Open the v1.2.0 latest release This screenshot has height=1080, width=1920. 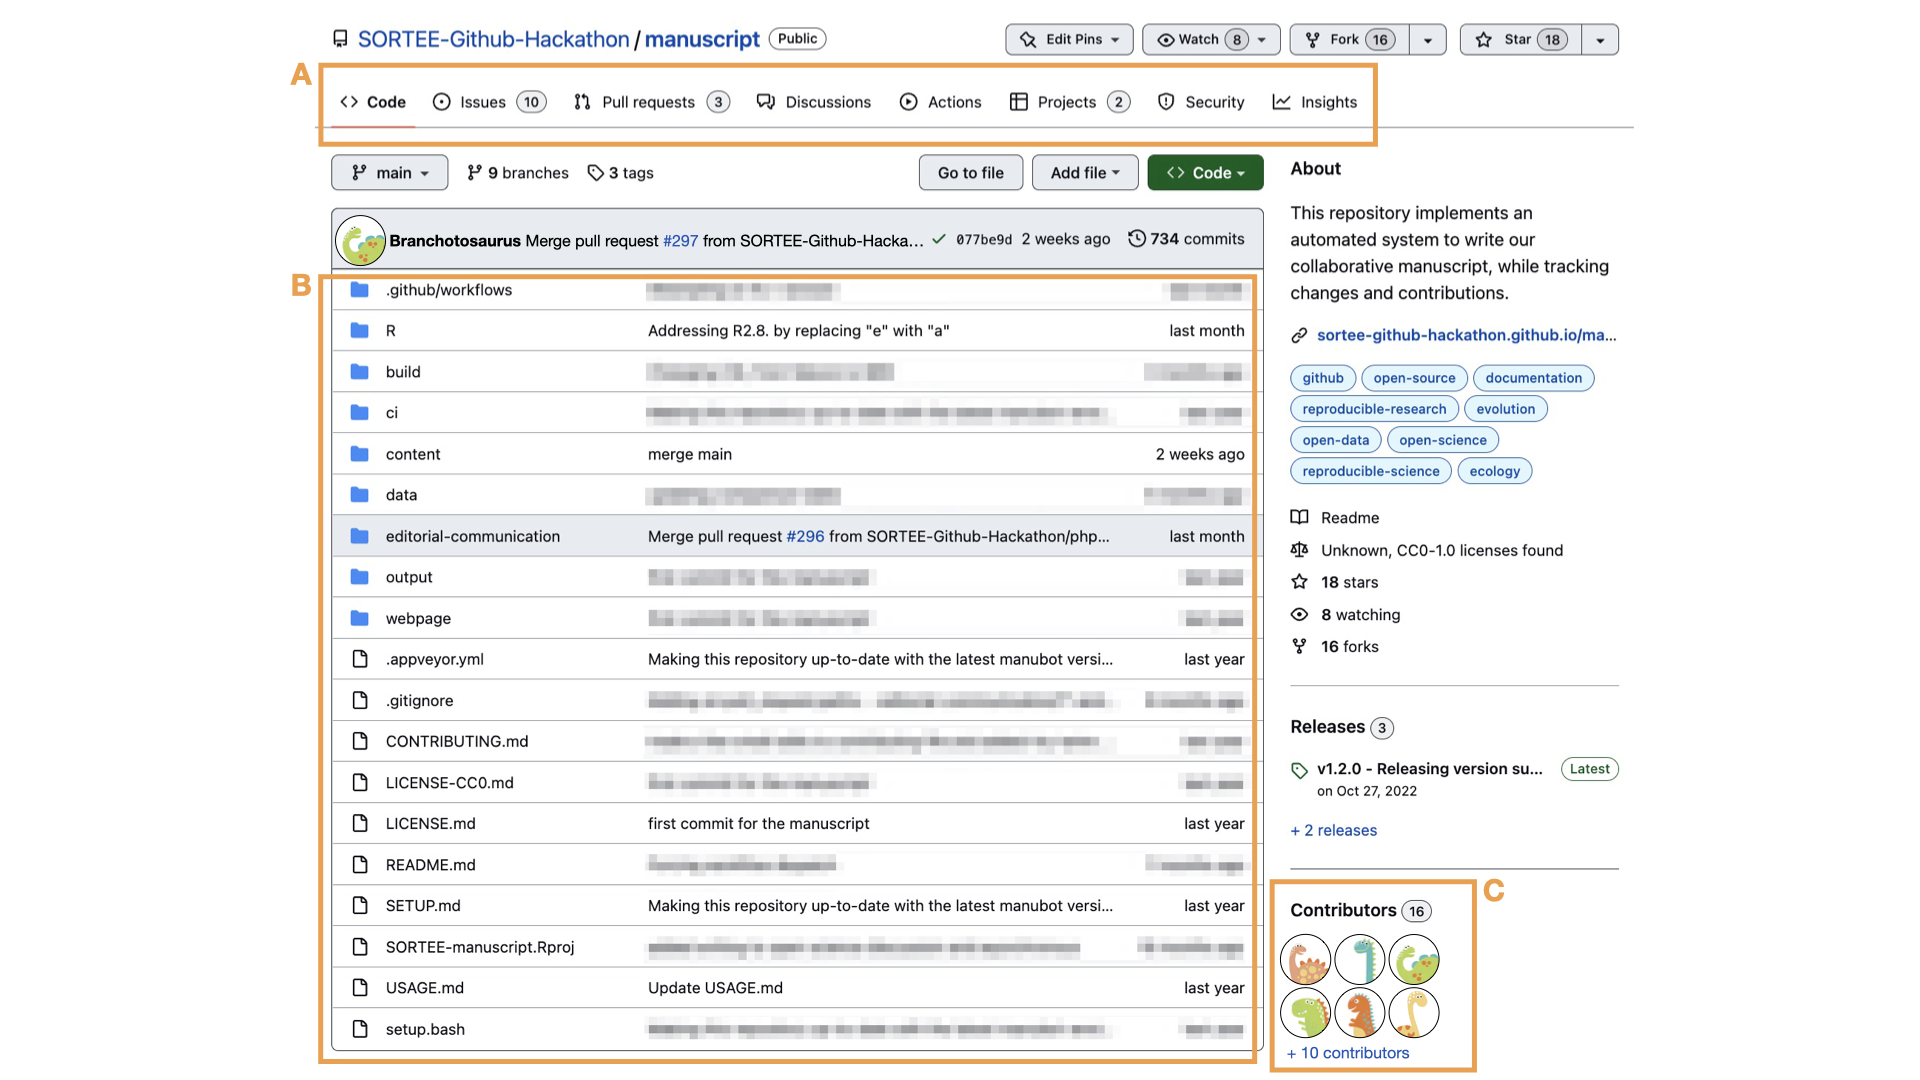(x=1429, y=769)
